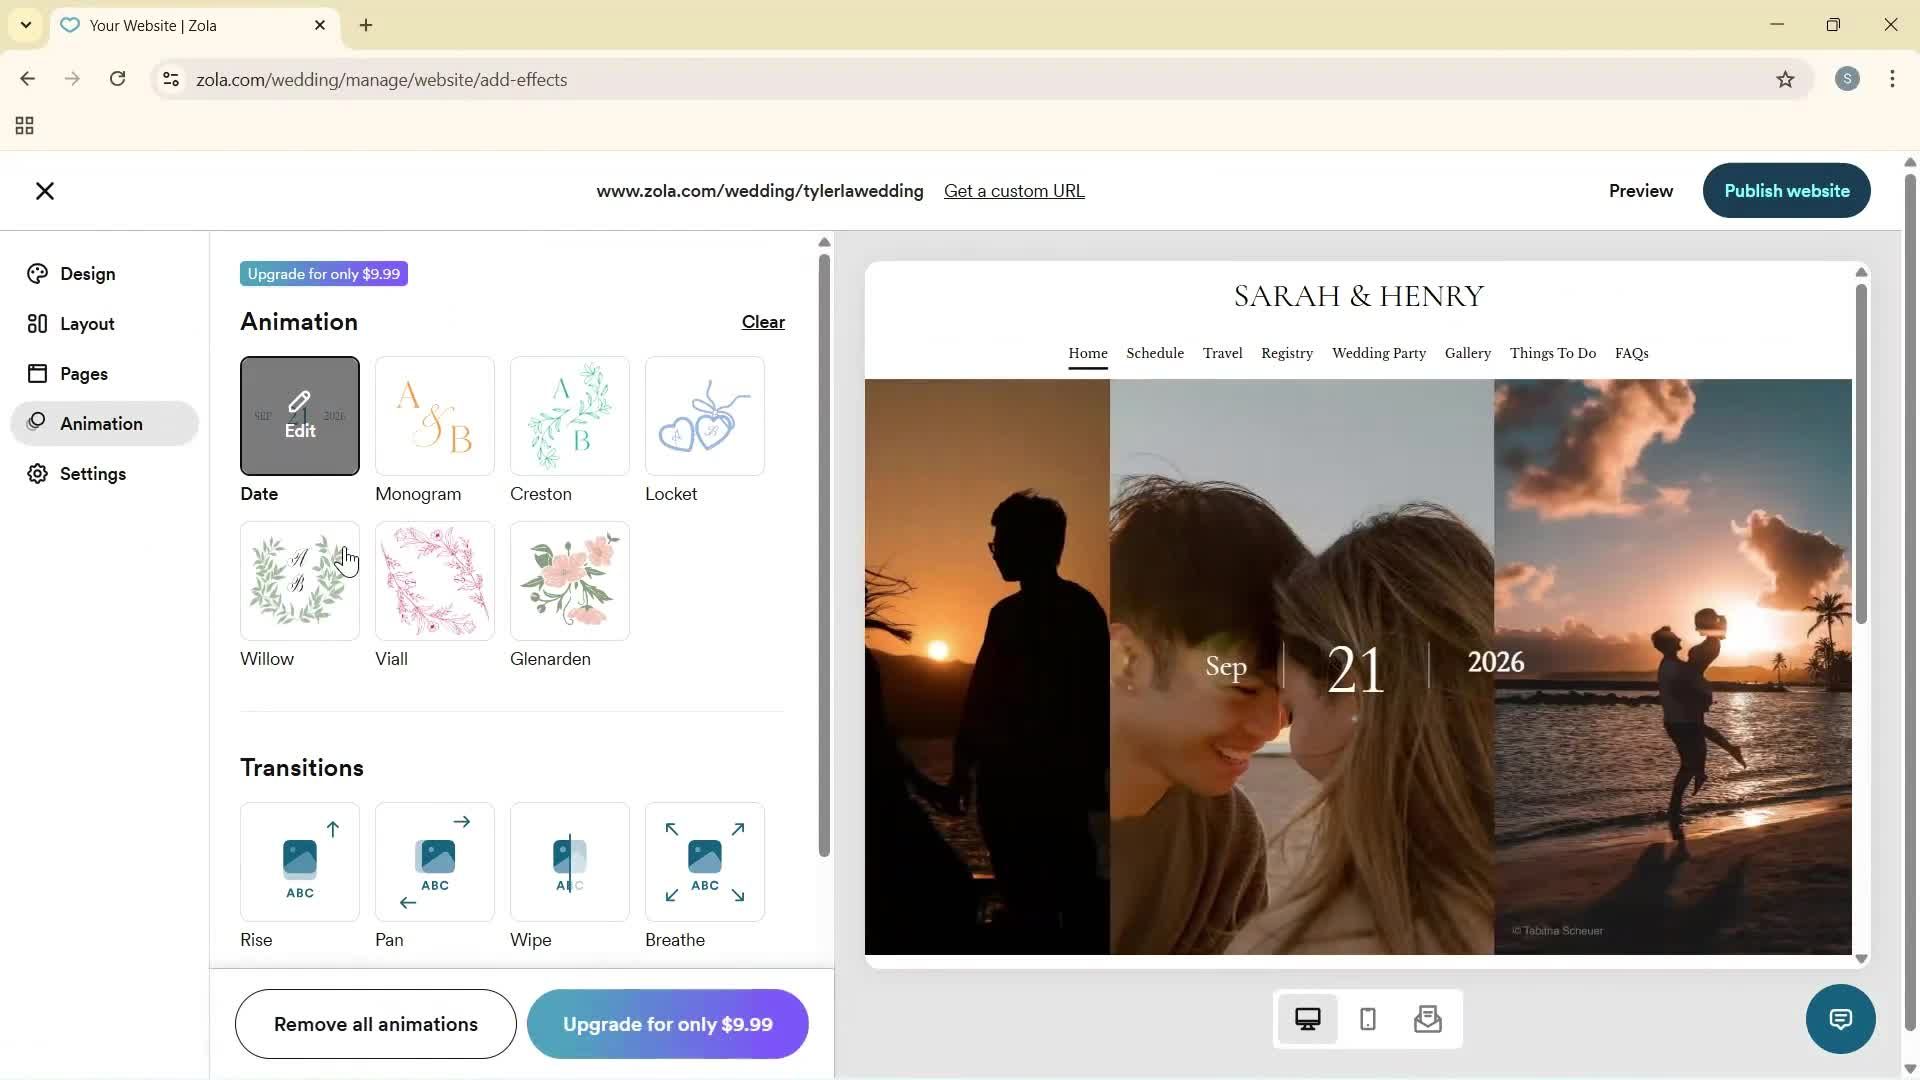Open the Chrome browser menu

[x=1892, y=79]
